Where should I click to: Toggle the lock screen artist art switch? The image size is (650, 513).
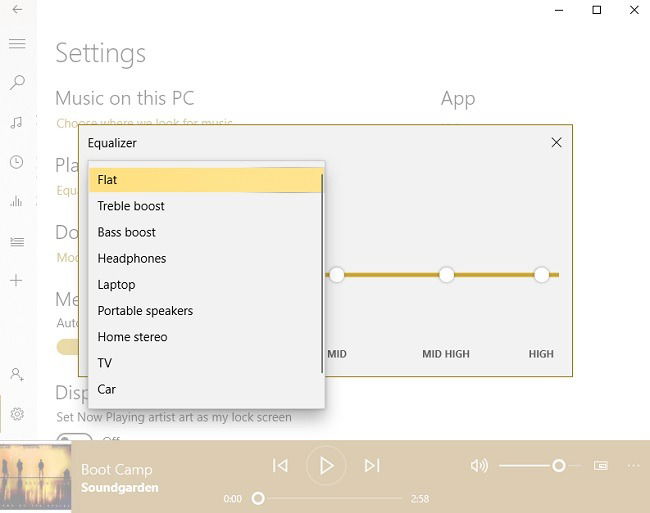click(74, 437)
